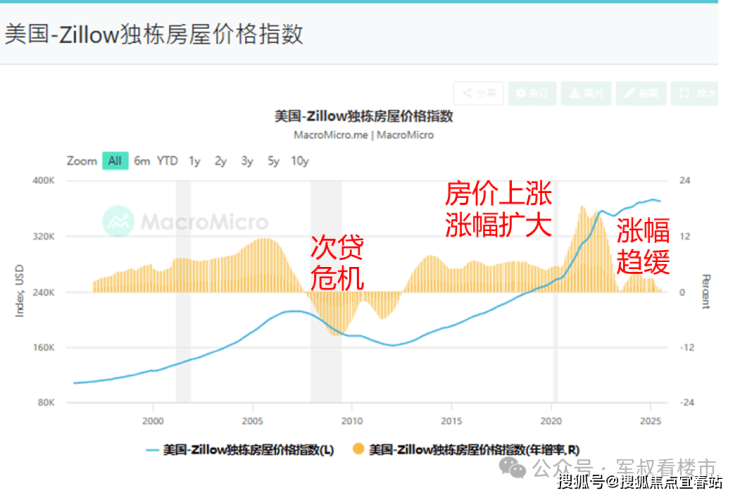Image resolution: width=740 pixels, height=498 pixels.
Task: Toggle the yellow annual growth rate (R) legend series
Action: click(466, 449)
